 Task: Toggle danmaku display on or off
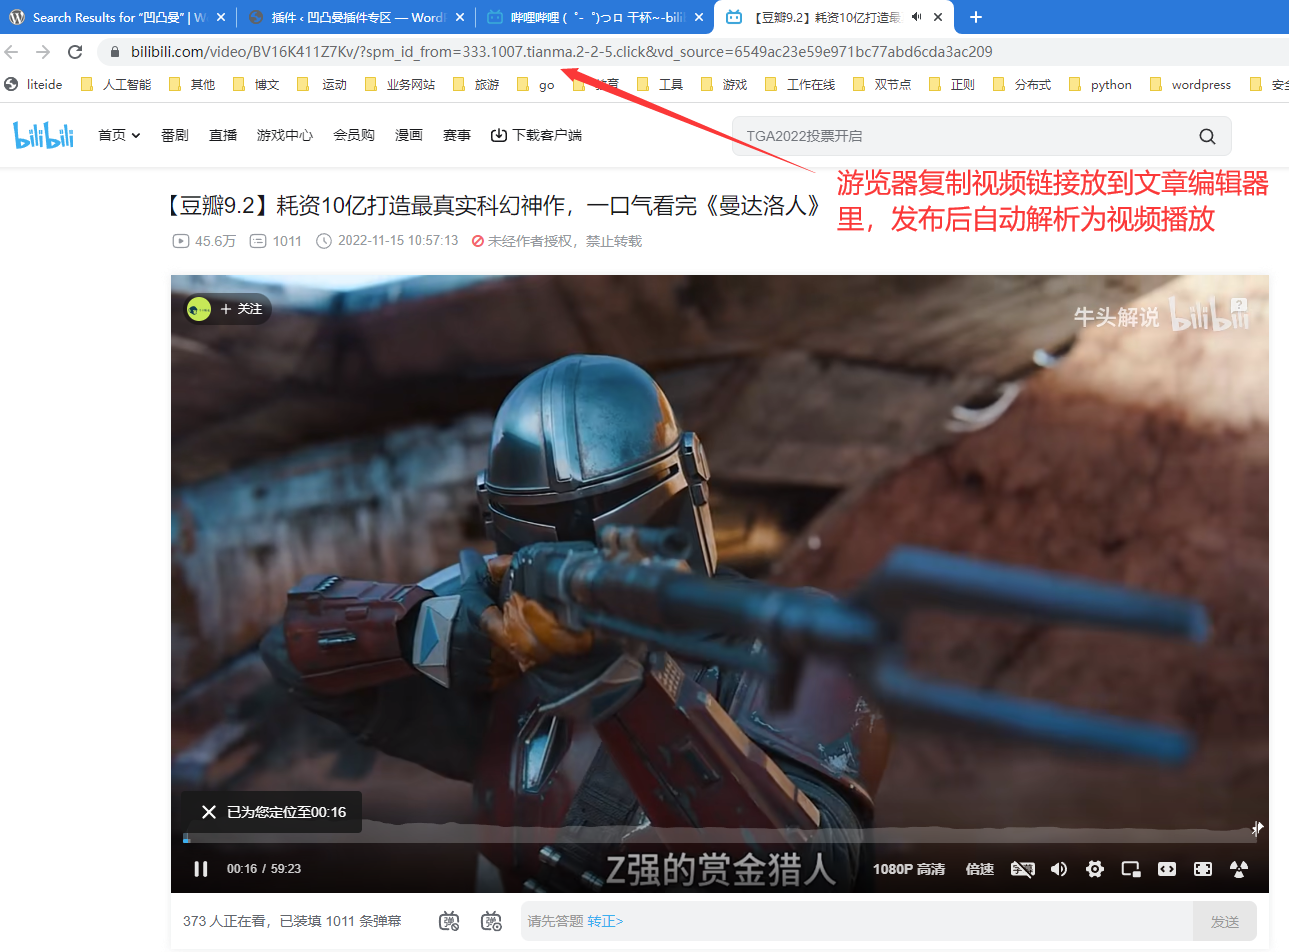tap(449, 921)
